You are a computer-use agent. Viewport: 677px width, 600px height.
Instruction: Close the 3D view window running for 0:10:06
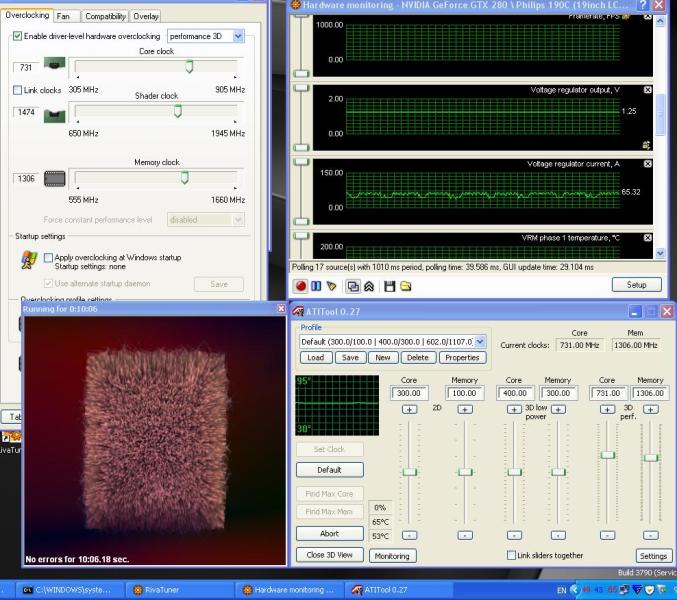click(x=281, y=308)
